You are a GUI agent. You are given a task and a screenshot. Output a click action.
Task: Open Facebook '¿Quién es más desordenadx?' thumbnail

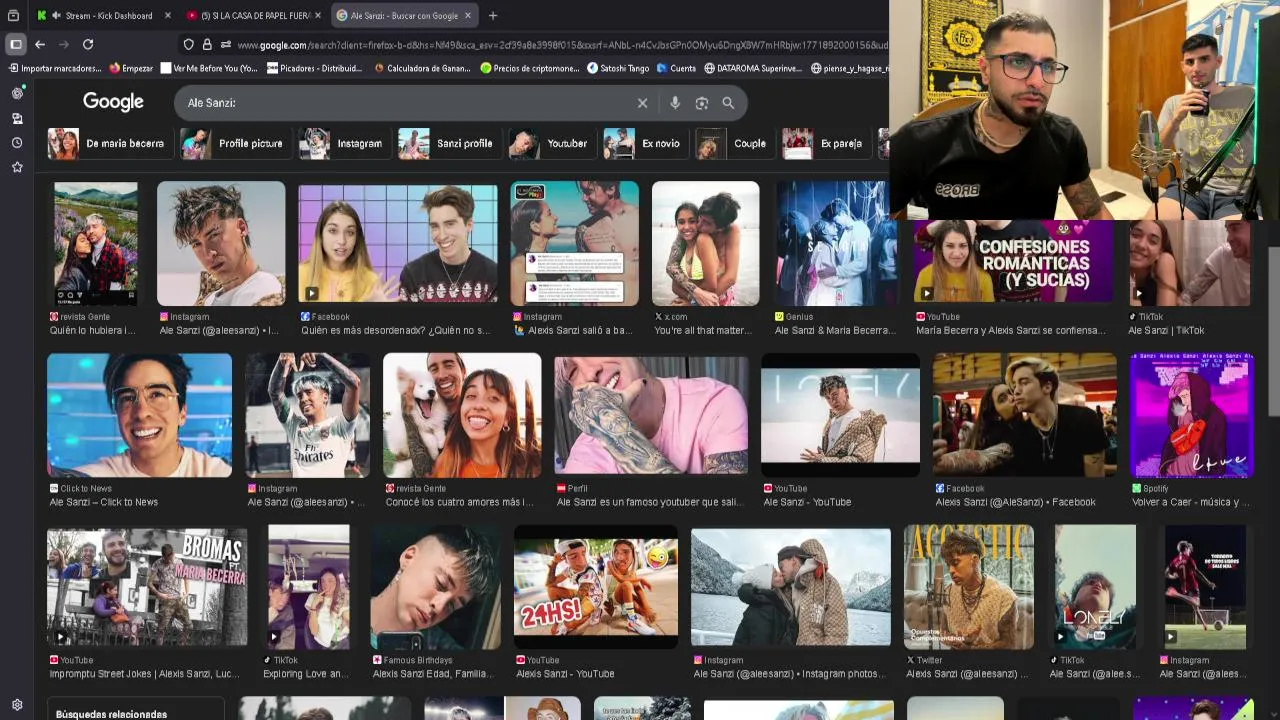(398, 243)
